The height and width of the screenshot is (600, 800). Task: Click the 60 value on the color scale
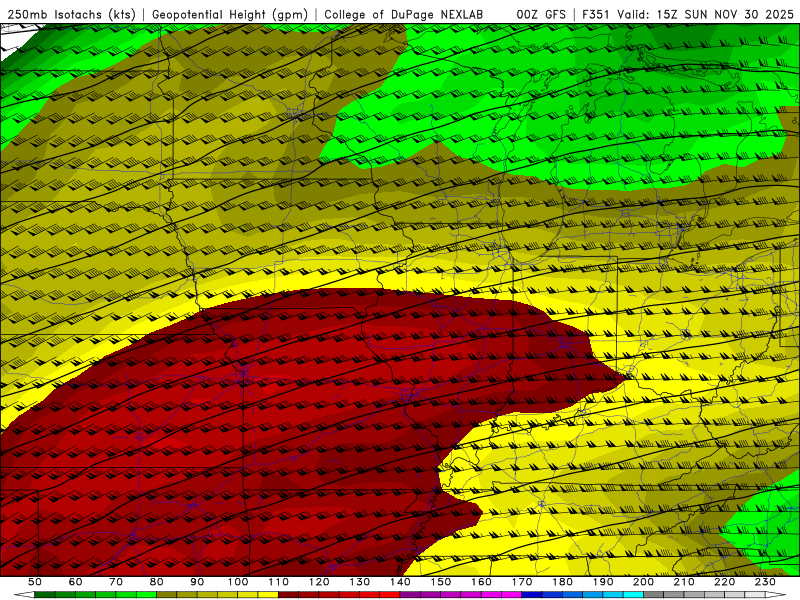[75, 582]
